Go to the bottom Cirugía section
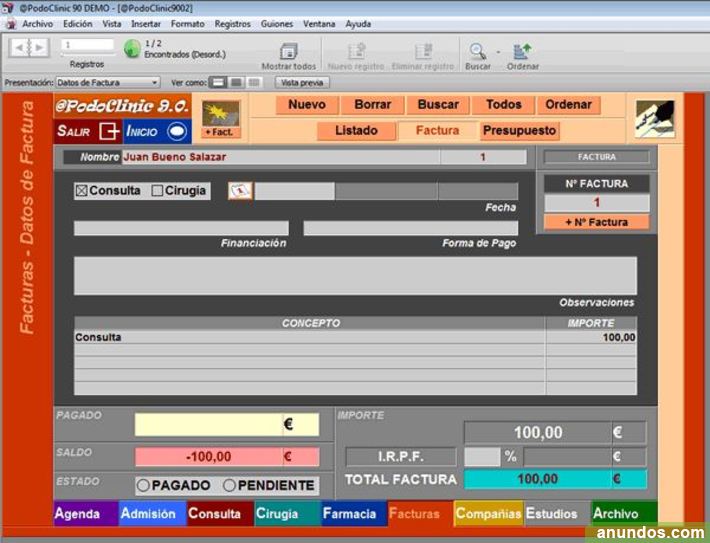The image size is (710, 543). 288,514
